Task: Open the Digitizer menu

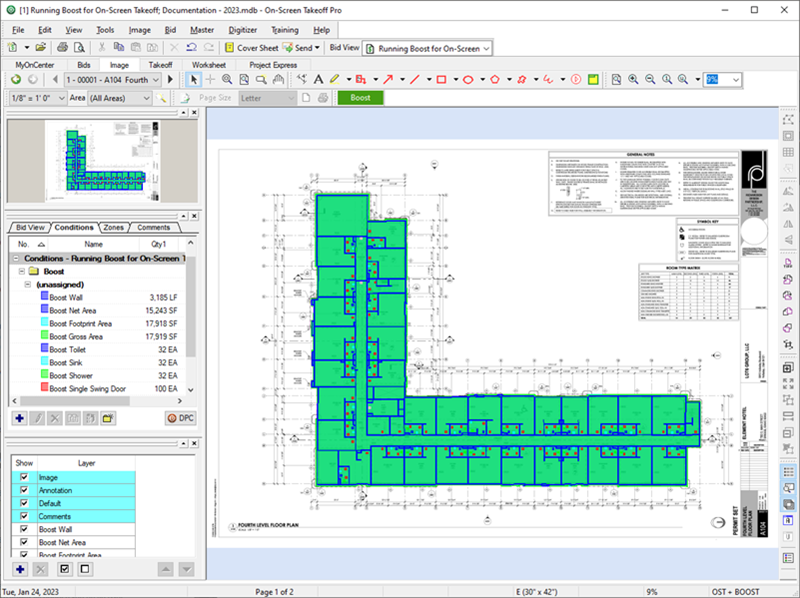Action: tap(243, 30)
